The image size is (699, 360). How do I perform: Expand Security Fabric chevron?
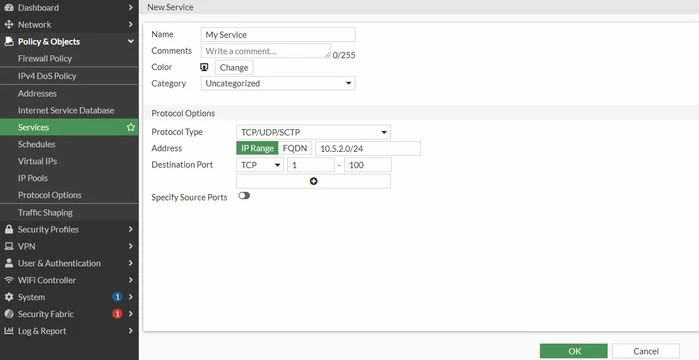click(x=131, y=314)
